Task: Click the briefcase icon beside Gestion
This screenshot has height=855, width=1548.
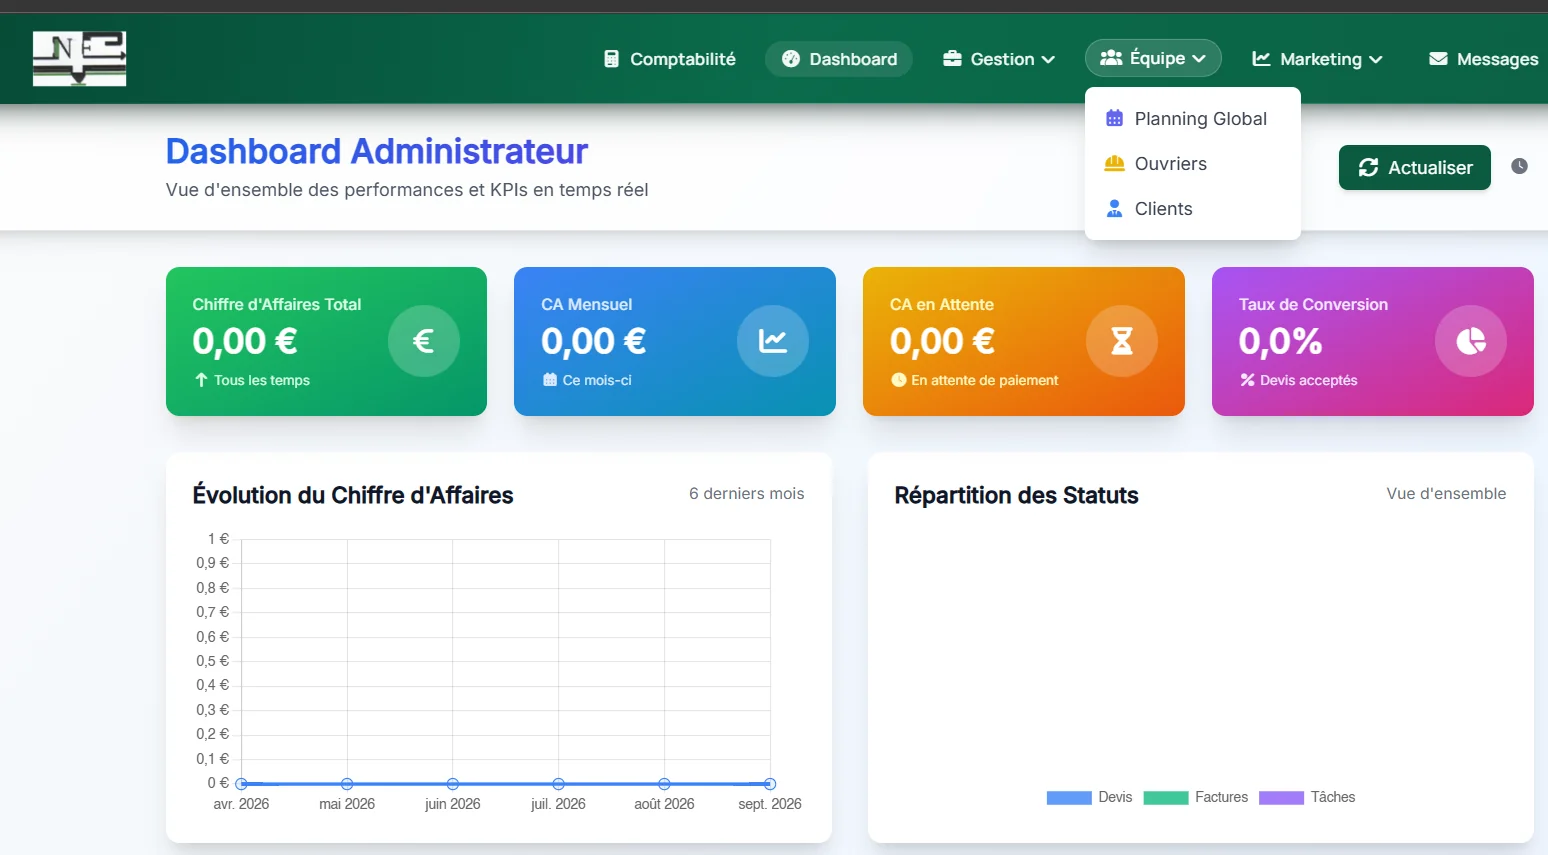Action: (952, 59)
